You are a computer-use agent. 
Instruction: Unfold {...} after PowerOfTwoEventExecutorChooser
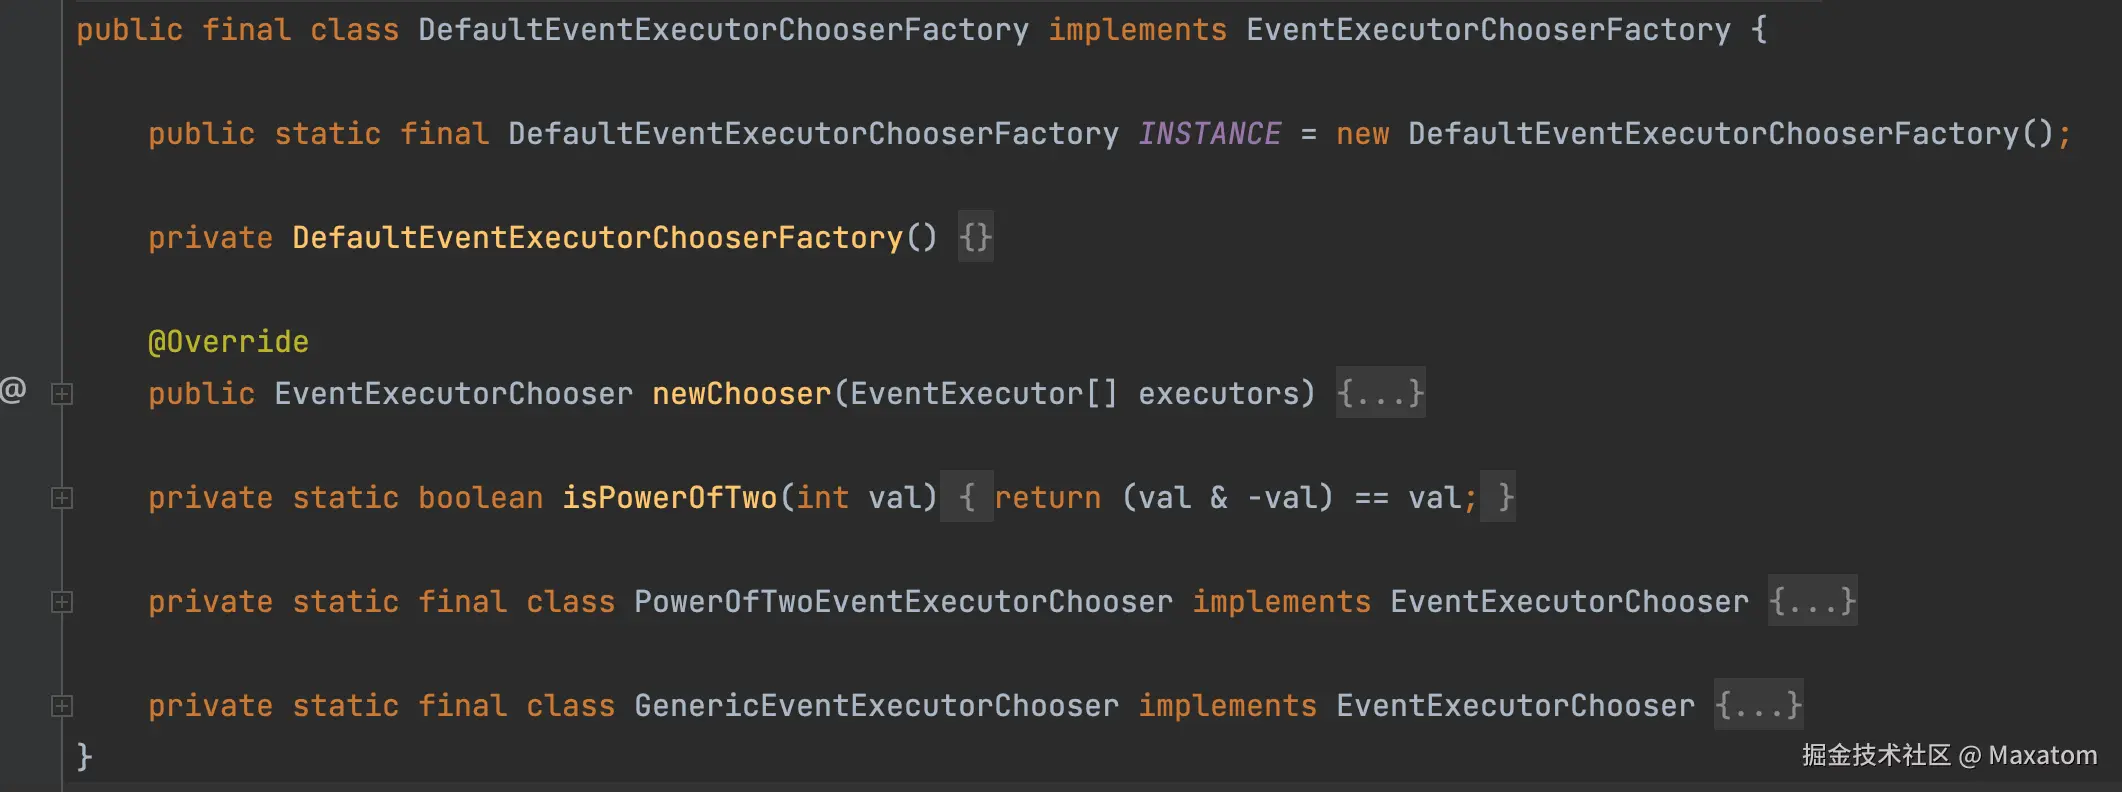[1812, 602]
